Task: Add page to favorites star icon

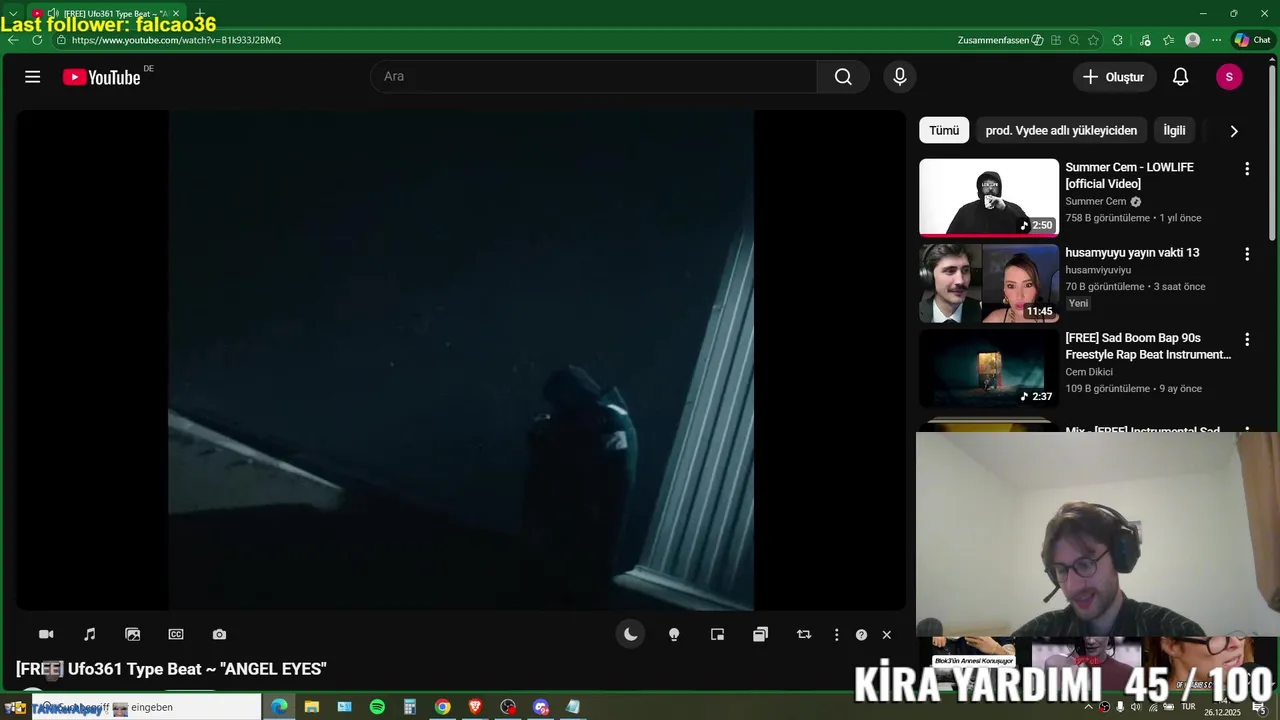Action: [1093, 40]
